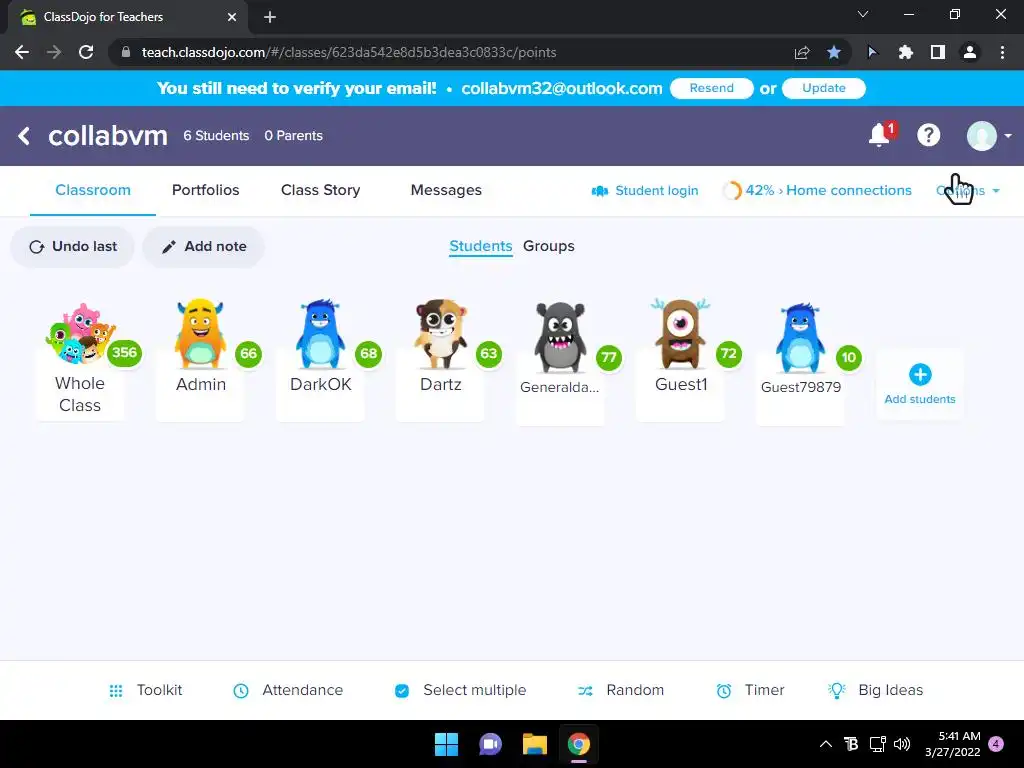The width and height of the screenshot is (1024, 768).
Task: Click the Generalda... gray monster avatar
Action: (x=560, y=337)
